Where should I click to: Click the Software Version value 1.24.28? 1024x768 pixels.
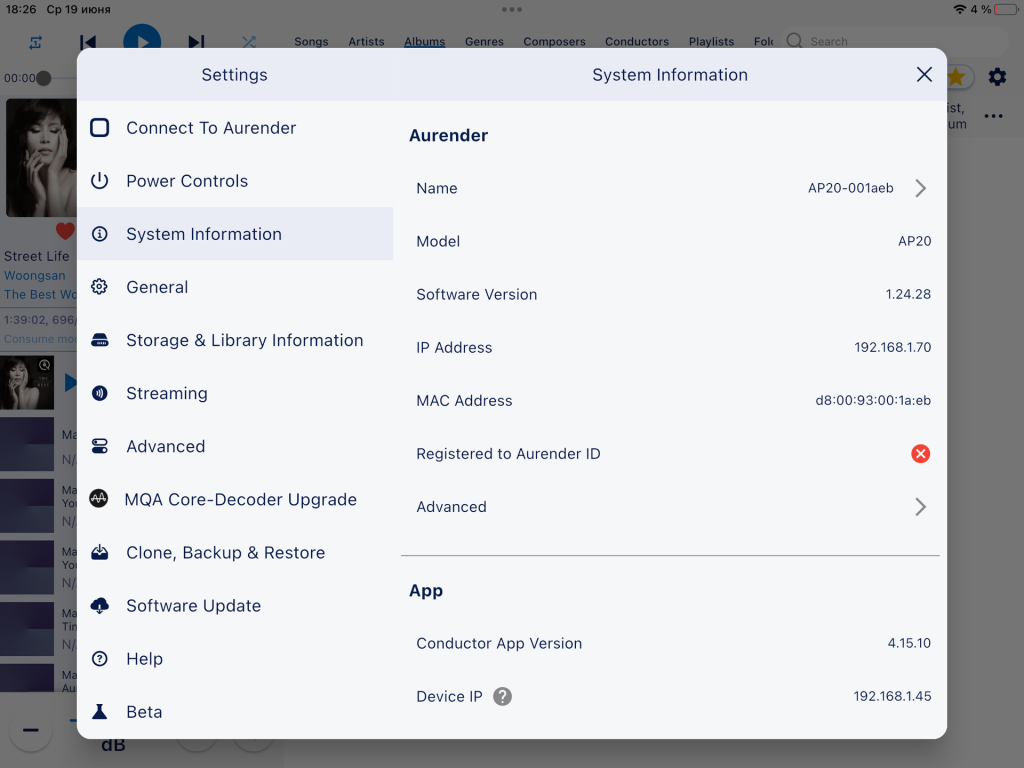(x=908, y=295)
